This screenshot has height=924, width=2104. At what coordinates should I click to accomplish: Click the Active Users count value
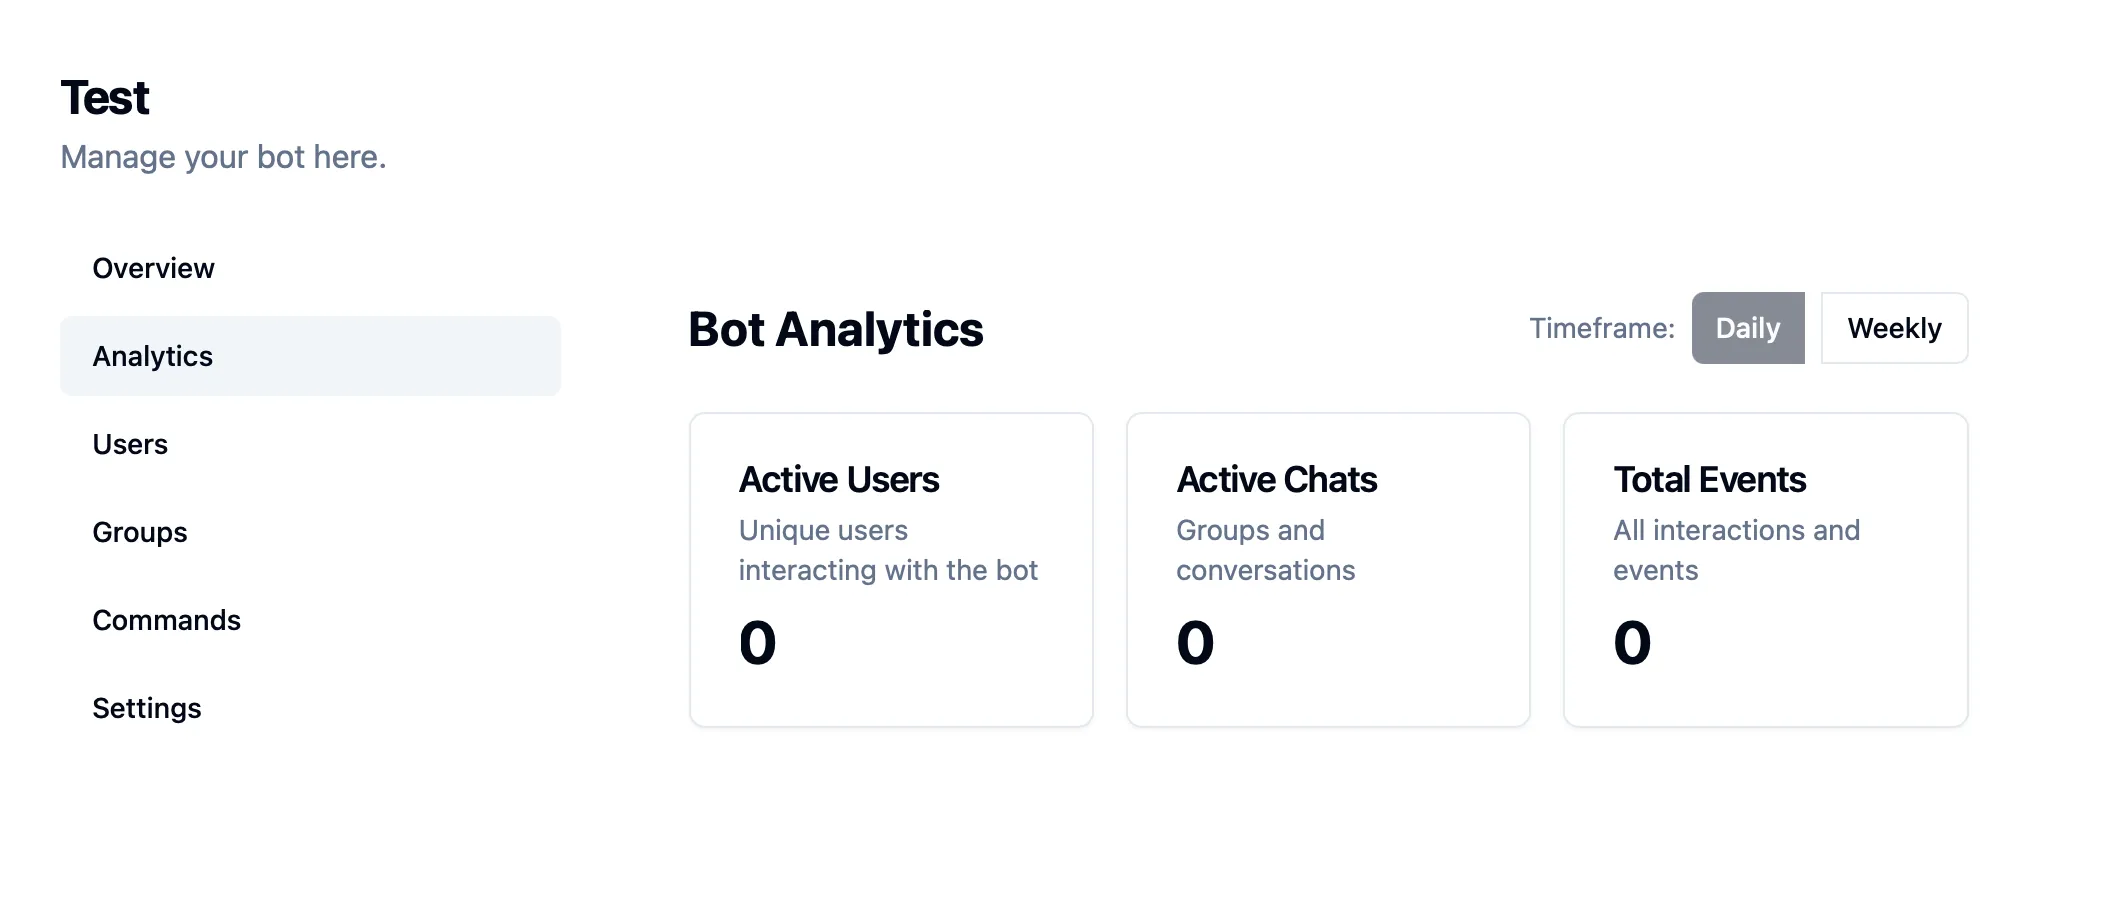(758, 642)
